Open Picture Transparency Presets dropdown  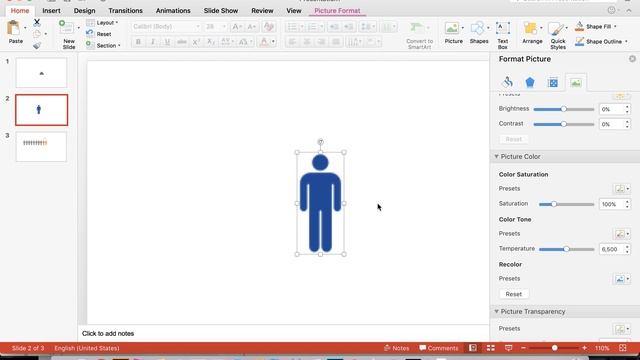click(x=622, y=329)
